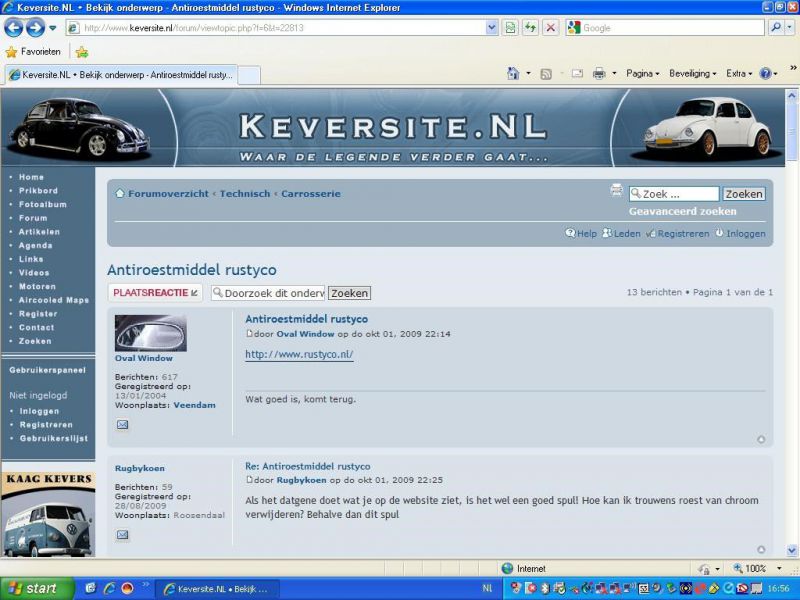This screenshot has height=600, width=800.
Task: Click the Inloggen power icon
Action: [719, 233]
